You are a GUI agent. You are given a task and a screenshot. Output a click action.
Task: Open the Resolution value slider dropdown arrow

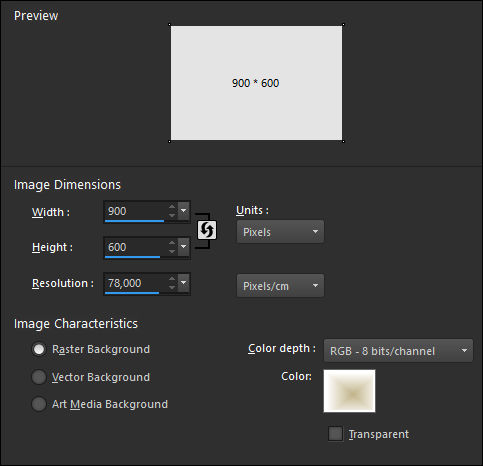(x=183, y=283)
